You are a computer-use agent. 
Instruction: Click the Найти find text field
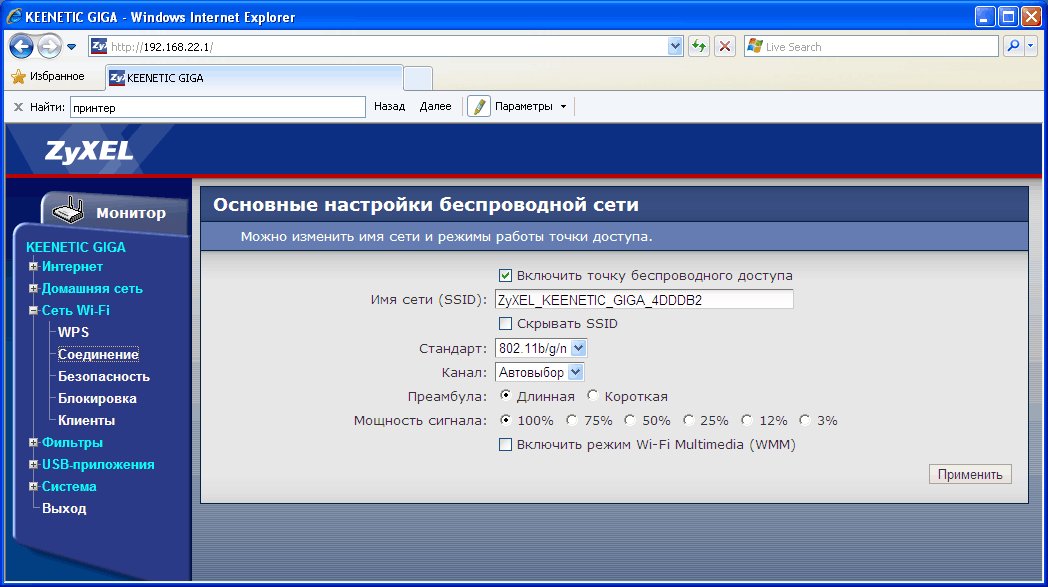(217, 107)
